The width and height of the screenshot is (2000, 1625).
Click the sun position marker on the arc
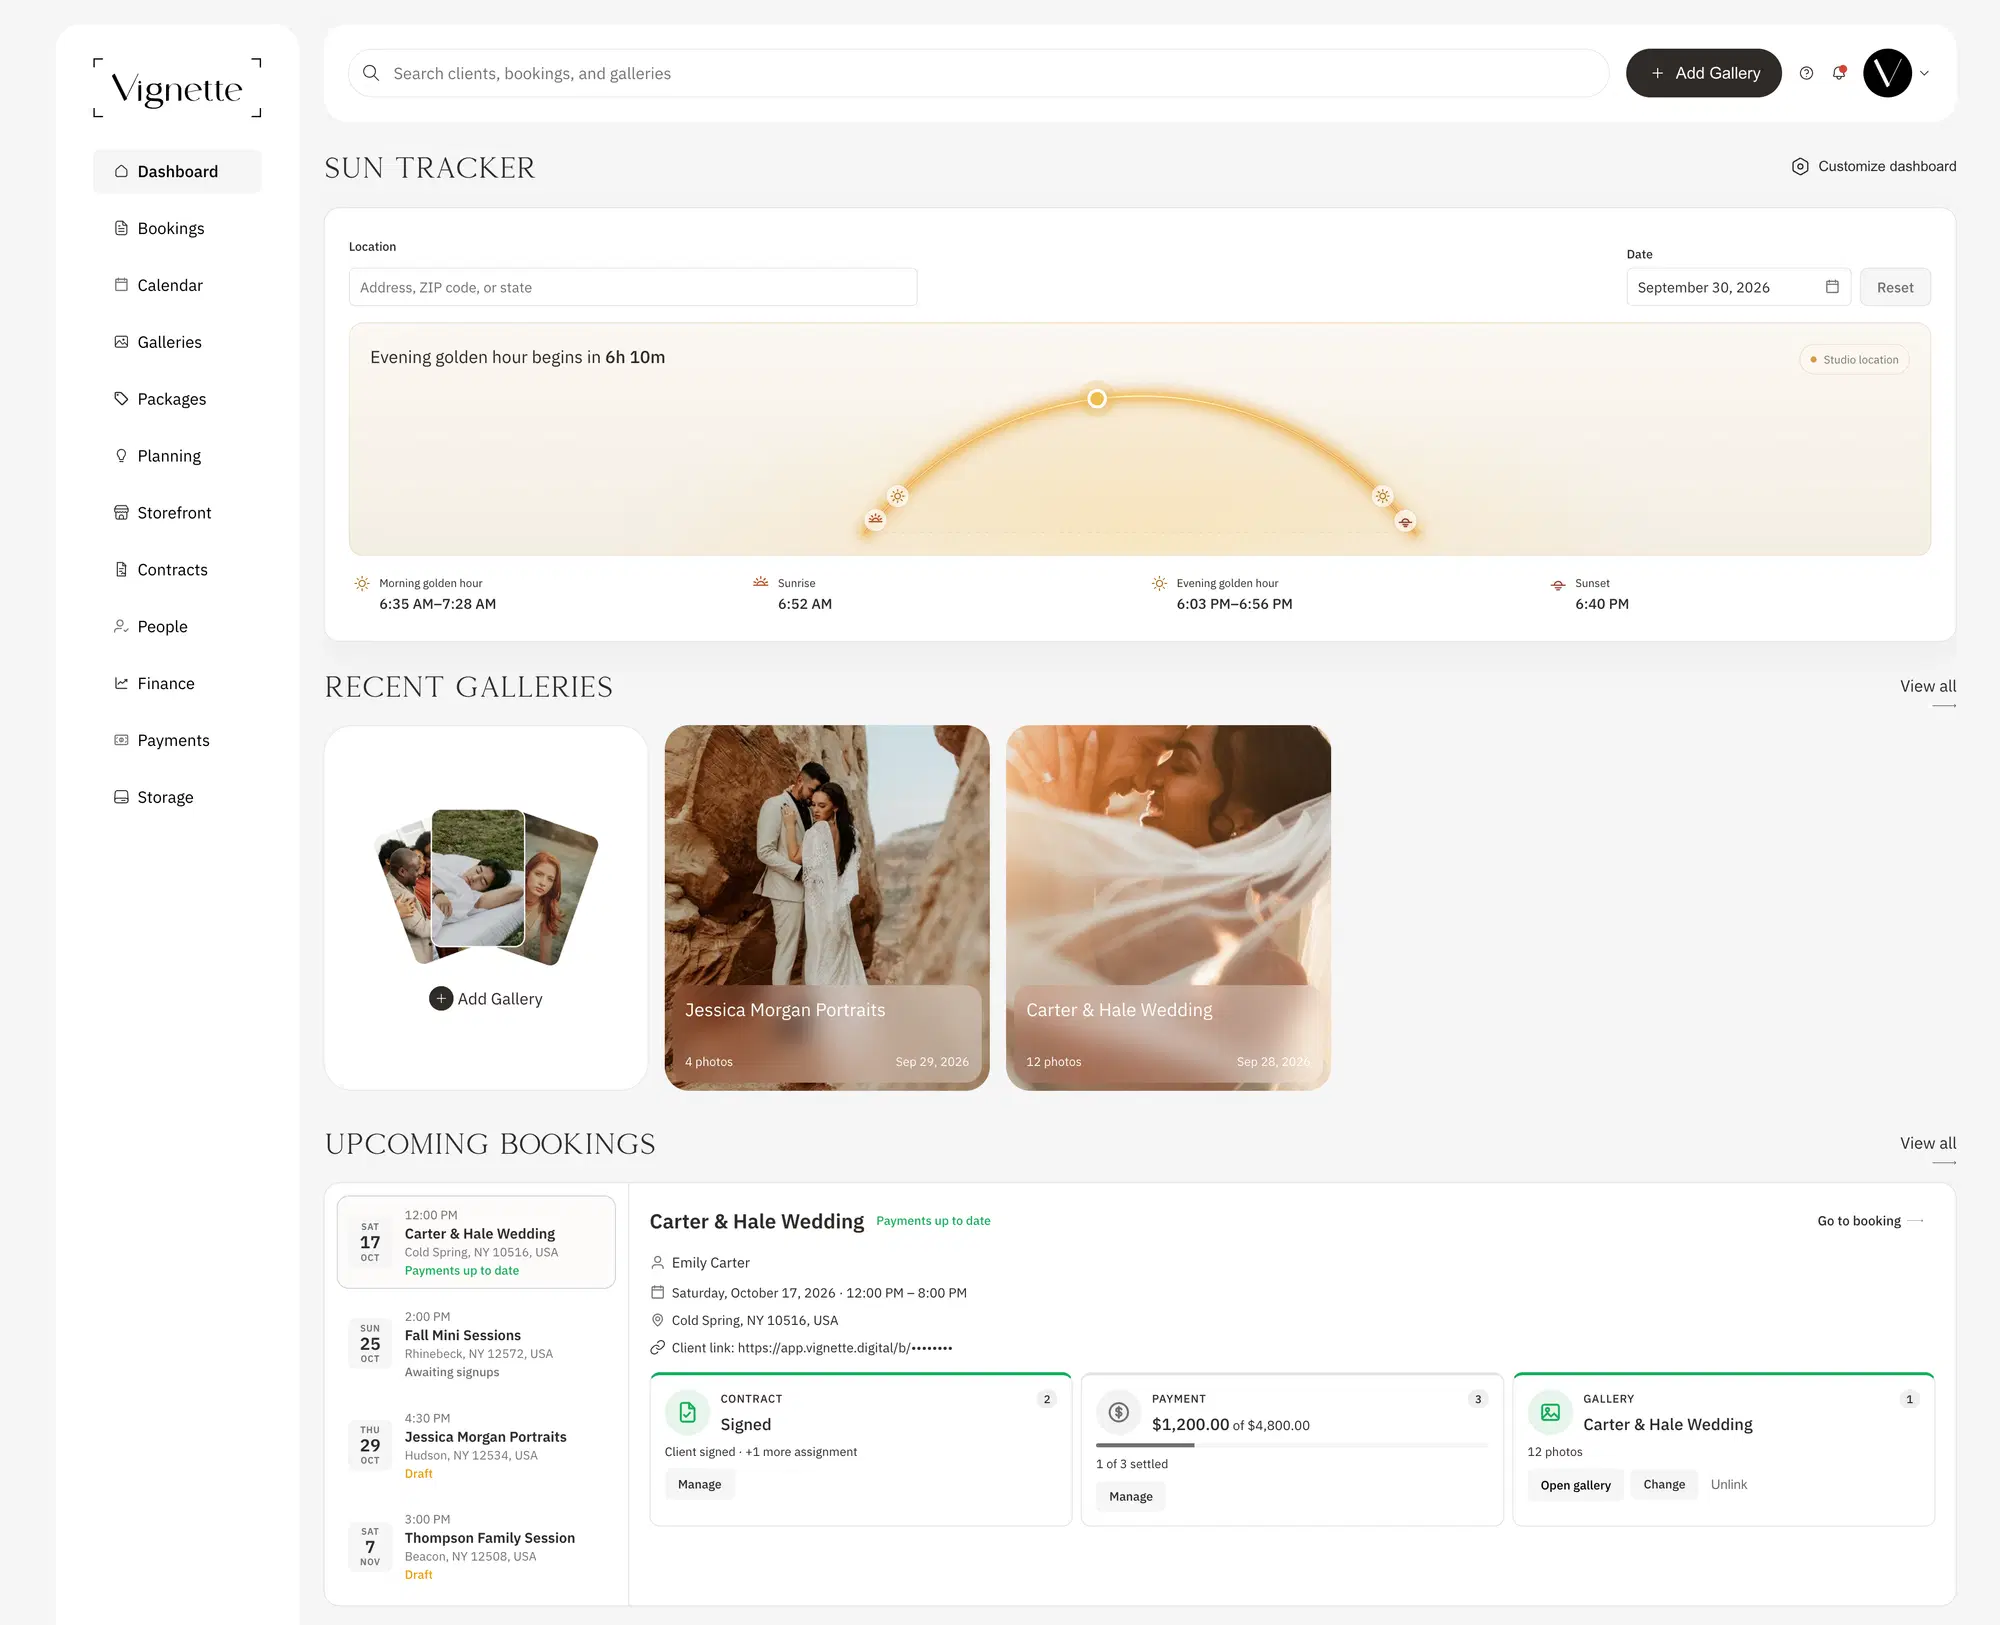pyautogui.click(x=1097, y=399)
